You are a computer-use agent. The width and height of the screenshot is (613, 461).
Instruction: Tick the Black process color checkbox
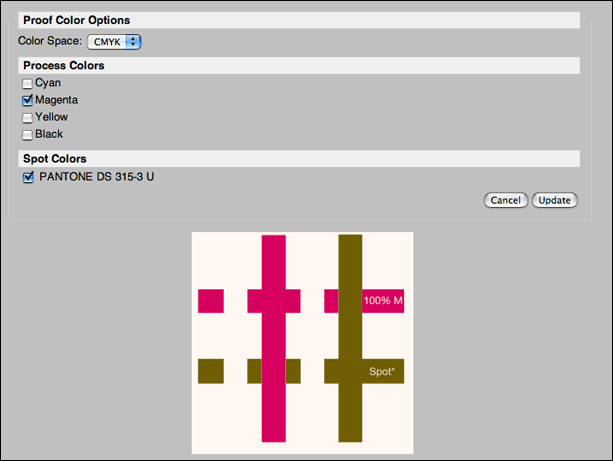(x=27, y=135)
